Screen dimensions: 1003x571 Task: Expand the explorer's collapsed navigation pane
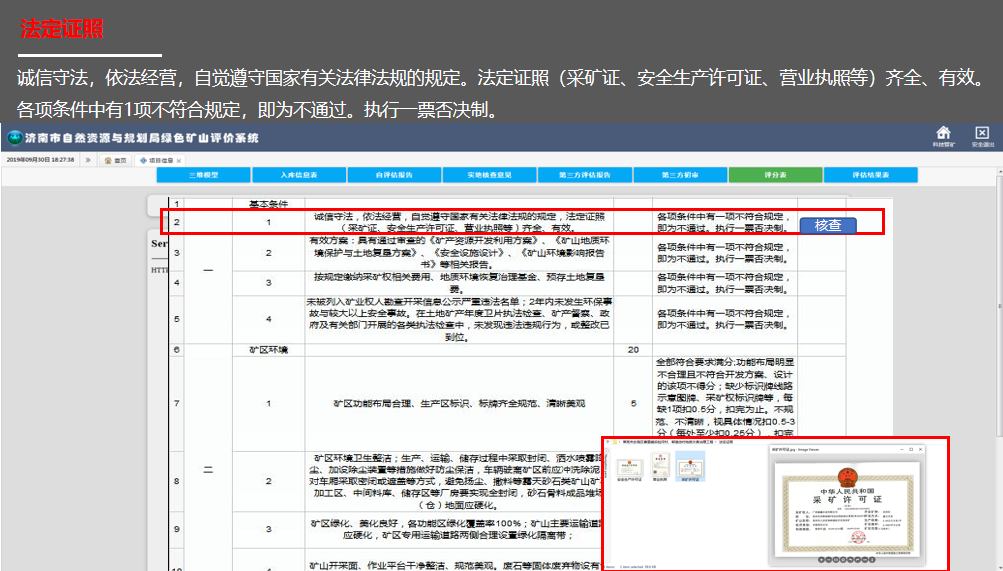pyautogui.click(x=606, y=451)
